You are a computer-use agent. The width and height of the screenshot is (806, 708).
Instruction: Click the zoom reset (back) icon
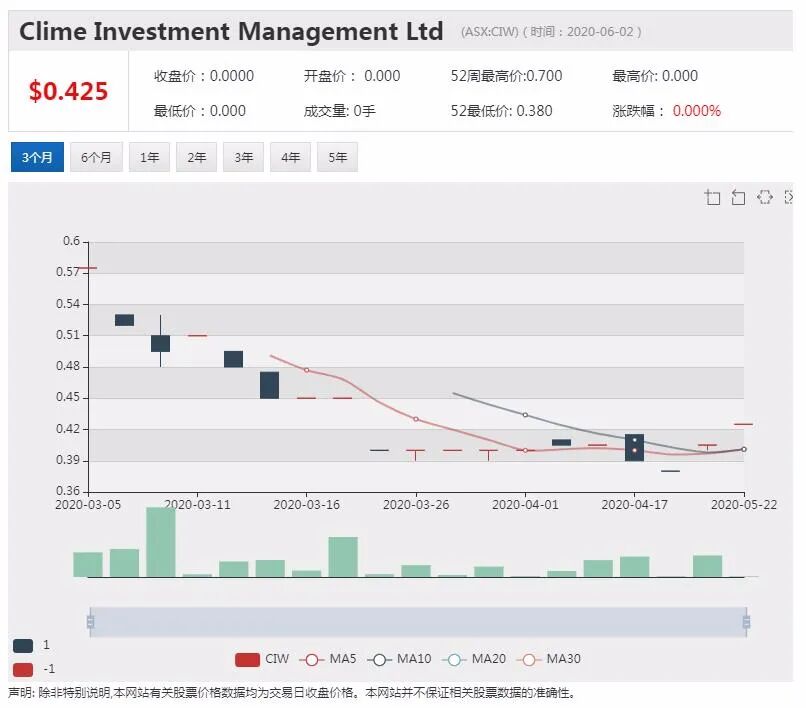point(738,197)
